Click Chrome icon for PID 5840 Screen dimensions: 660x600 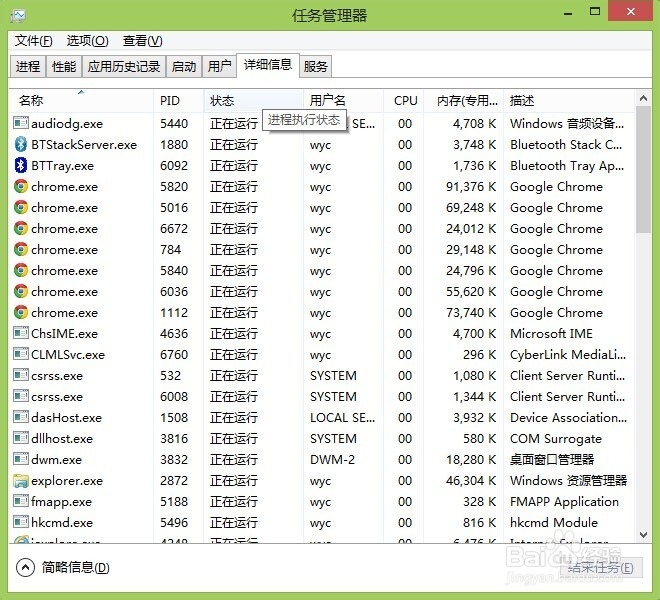(x=21, y=270)
